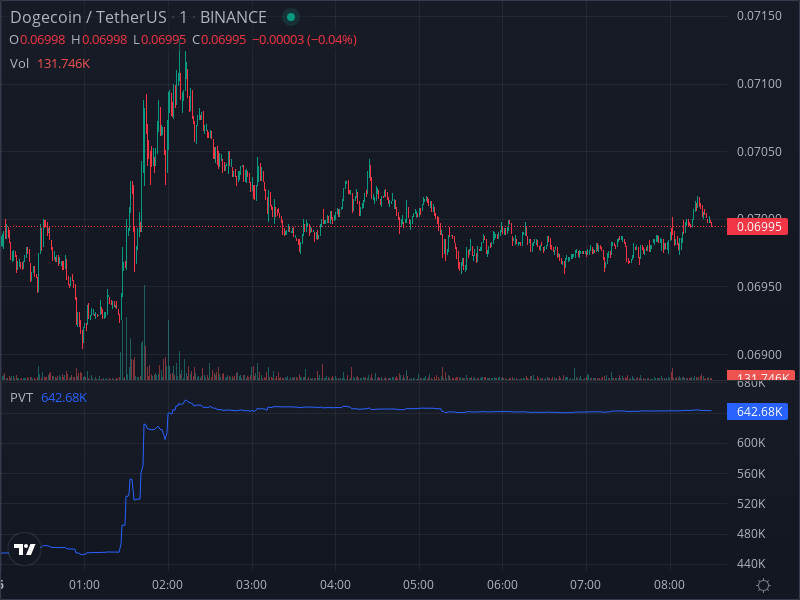The image size is (800, 600).
Task: Click the 0.07050 price axis label
Action: 759,152
